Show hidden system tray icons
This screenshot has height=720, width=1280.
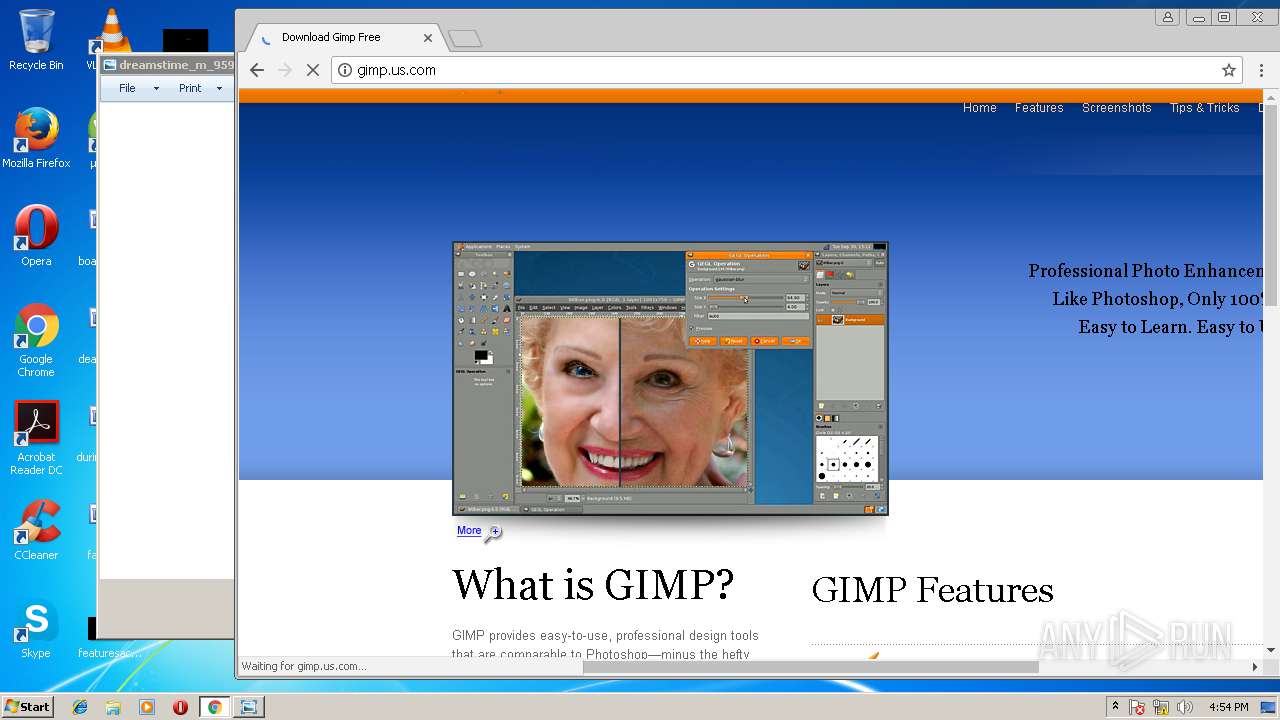[1115, 707]
